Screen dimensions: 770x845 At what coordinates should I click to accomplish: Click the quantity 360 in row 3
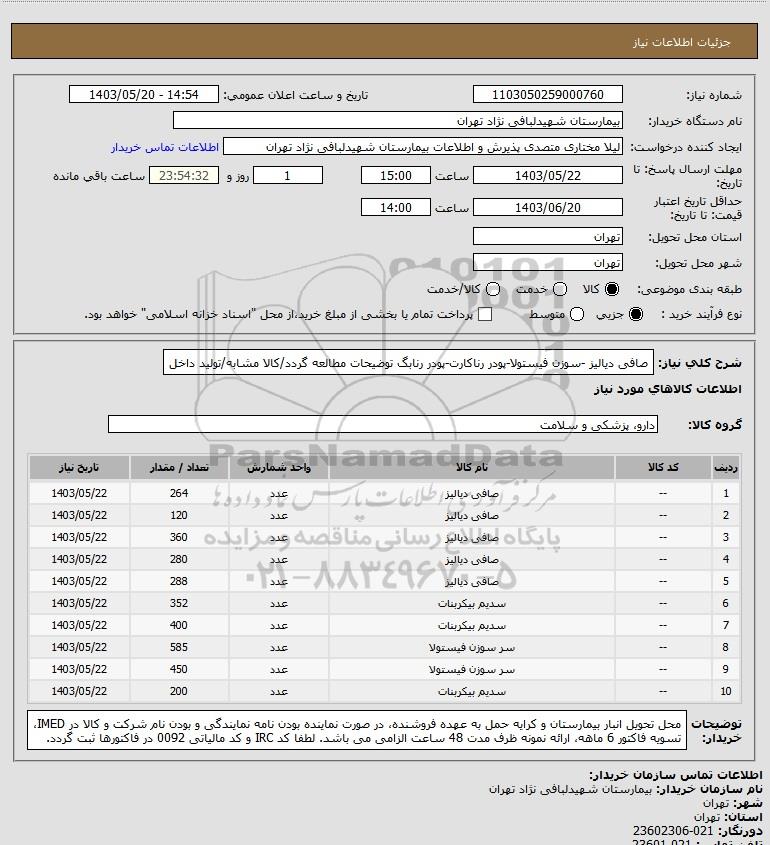[x=179, y=537]
